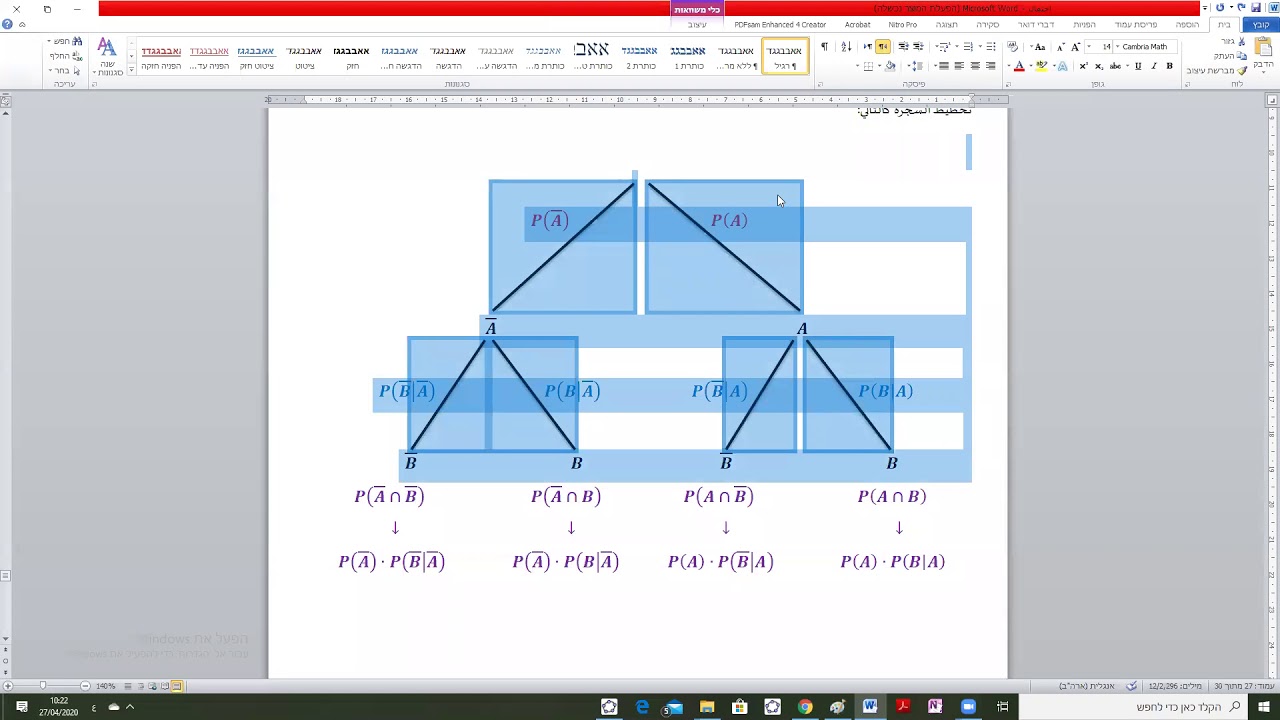Image resolution: width=1280 pixels, height=720 pixels.
Task: Open the Acrobat ribbon tab
Action: pos(857,24)
